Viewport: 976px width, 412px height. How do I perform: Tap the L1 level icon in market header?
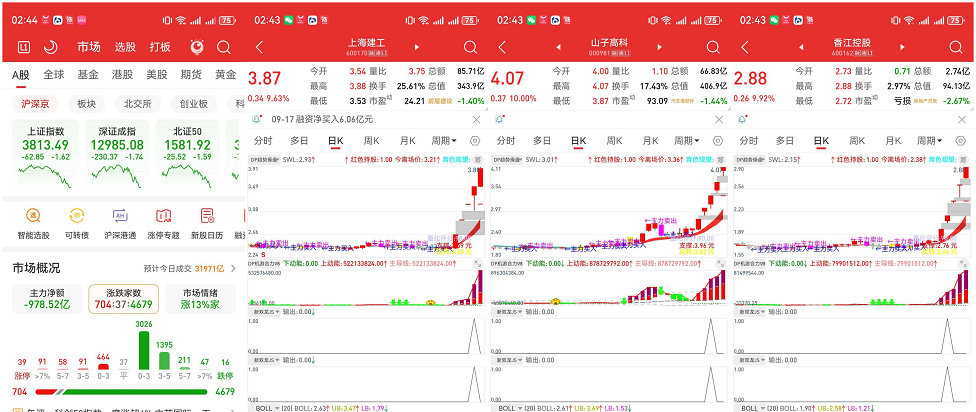coord(24,47)
